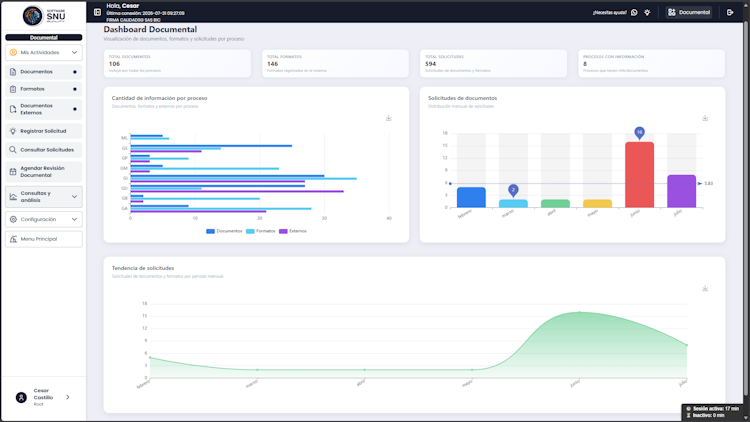Open Documentos Externos in sidebar
The height and width of the screenshot is (422, 750).
[44, 109]
